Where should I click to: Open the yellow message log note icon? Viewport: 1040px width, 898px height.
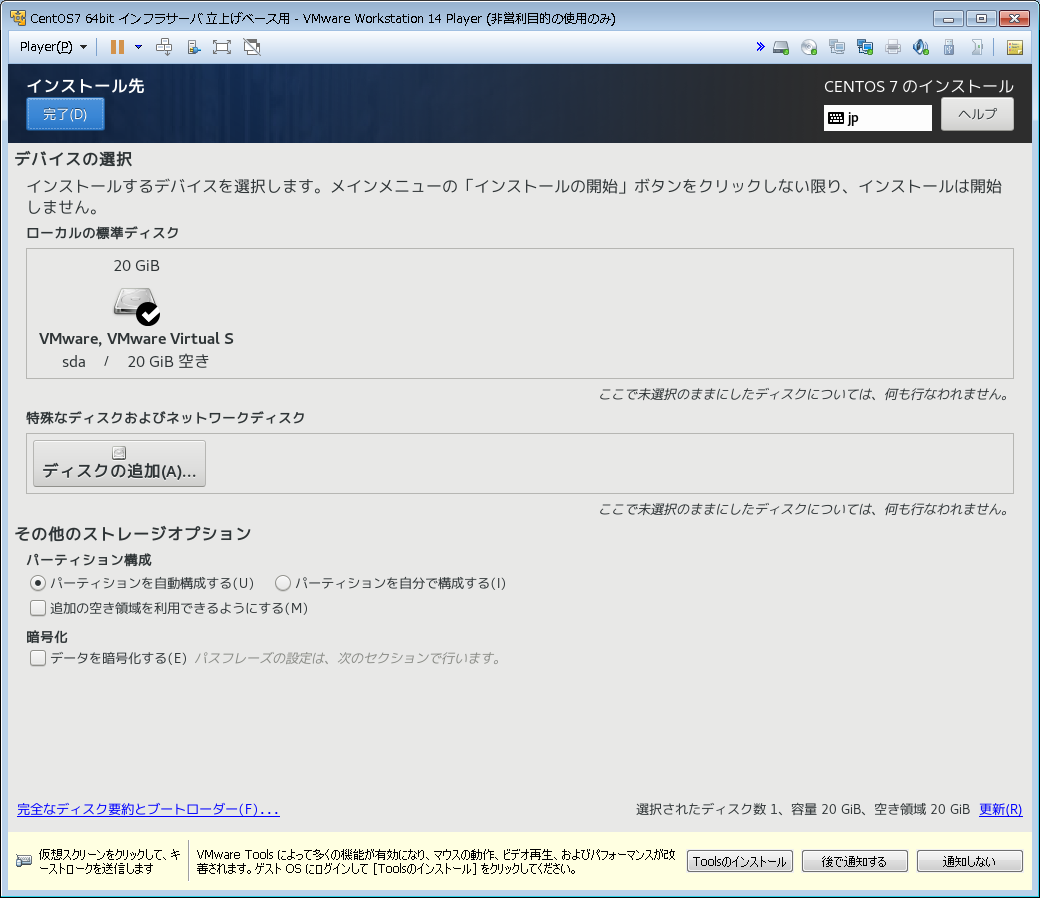click(1014, 48)
